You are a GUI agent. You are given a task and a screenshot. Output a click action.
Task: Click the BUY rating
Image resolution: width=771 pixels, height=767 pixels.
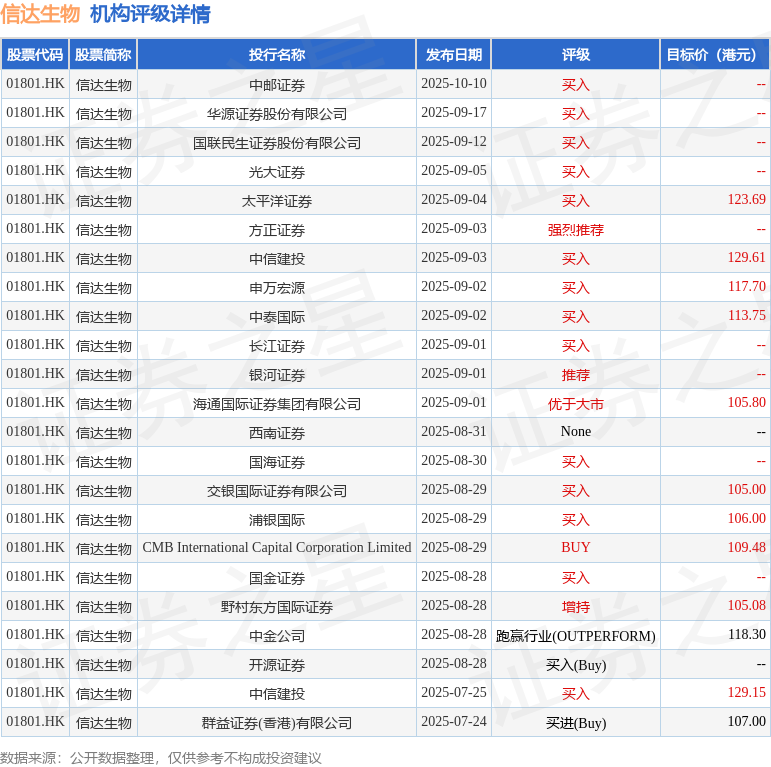click(x=576, y=547)
